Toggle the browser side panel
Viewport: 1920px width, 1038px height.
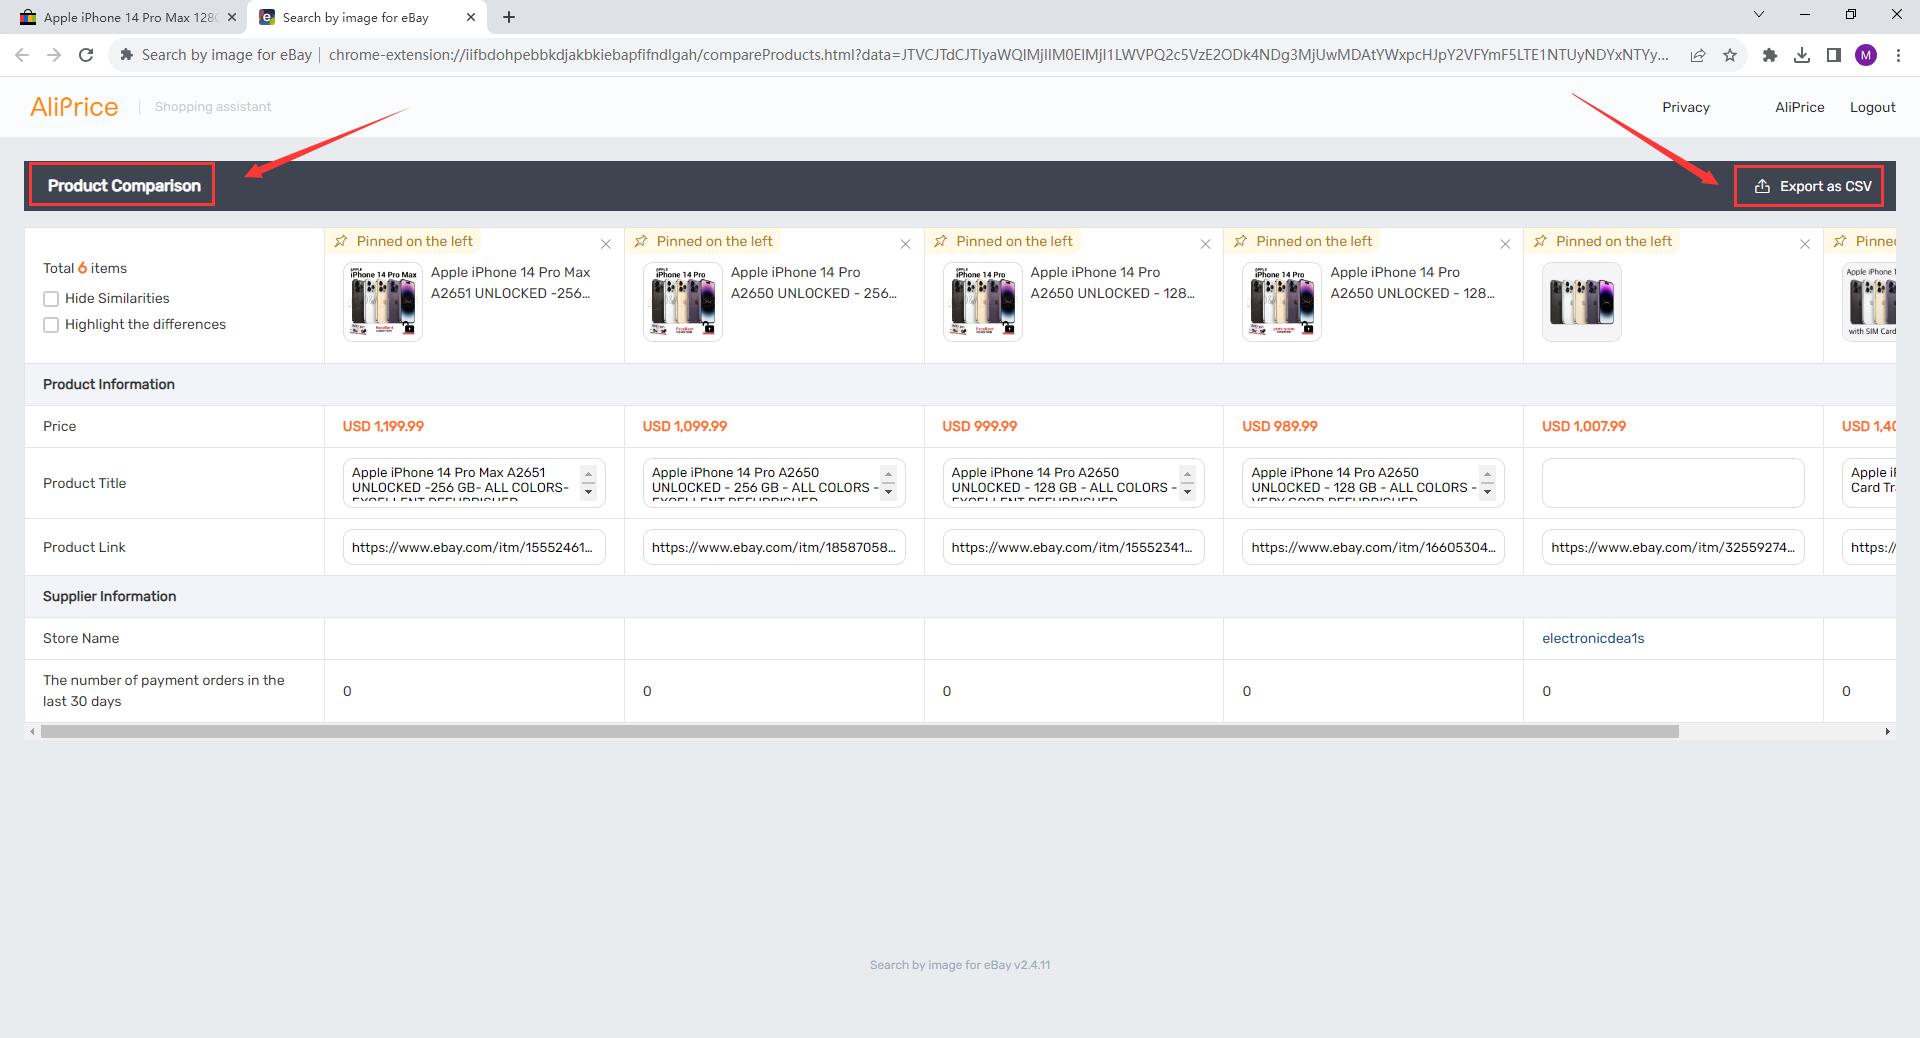pos(1834,55)
